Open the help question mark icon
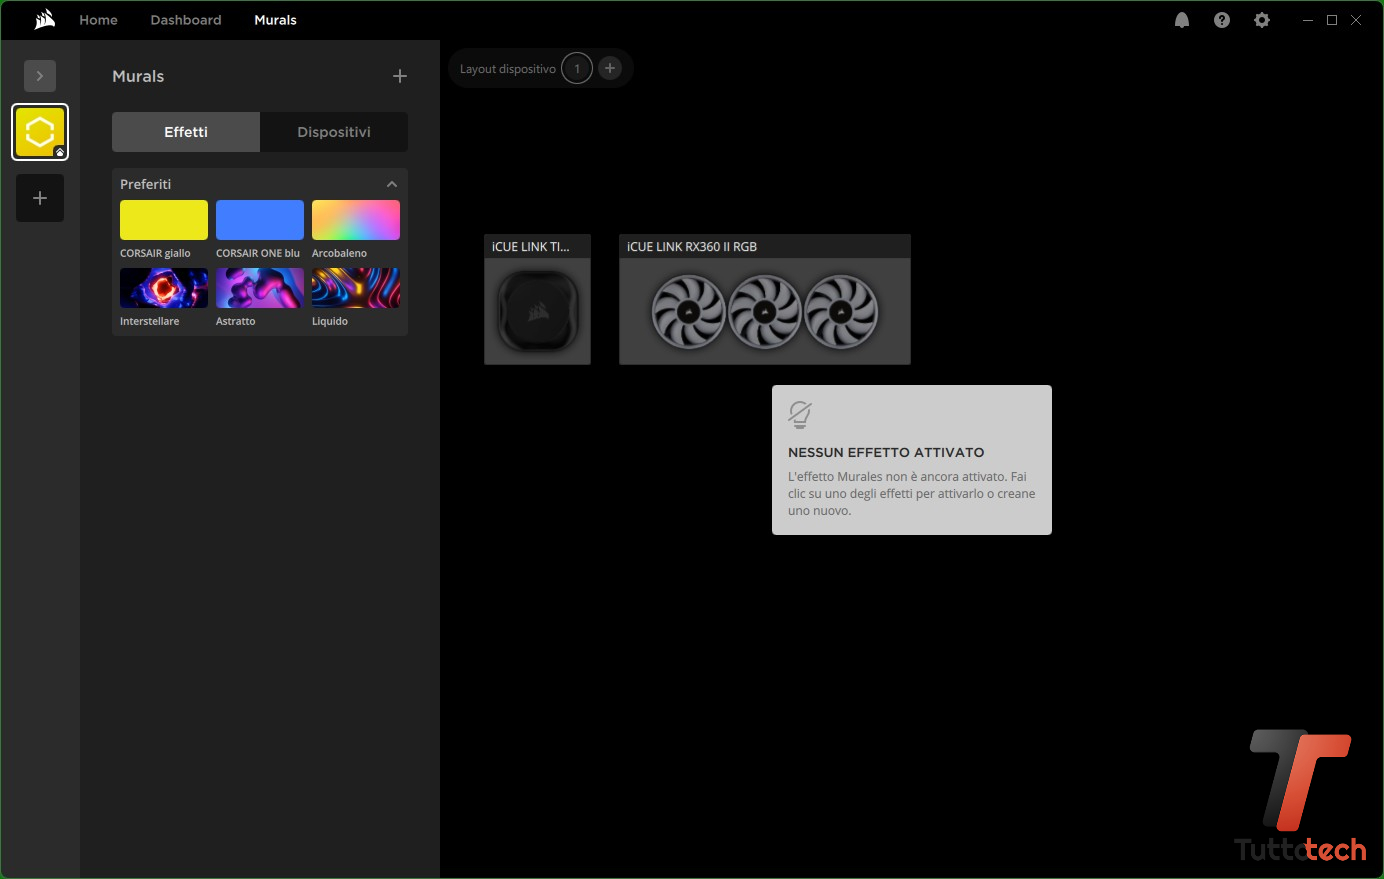 click(1222, 20)
